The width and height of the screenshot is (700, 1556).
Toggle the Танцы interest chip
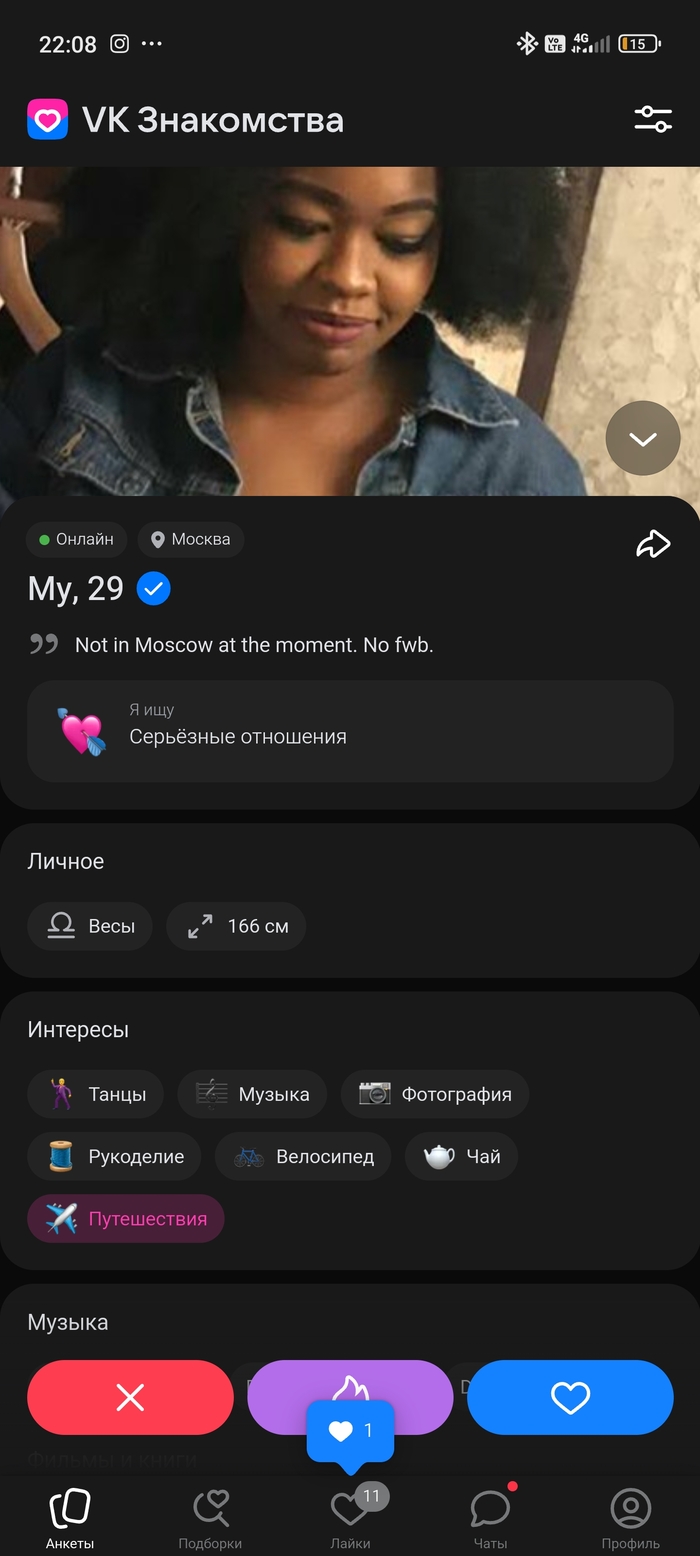(x=96, y=1094)
